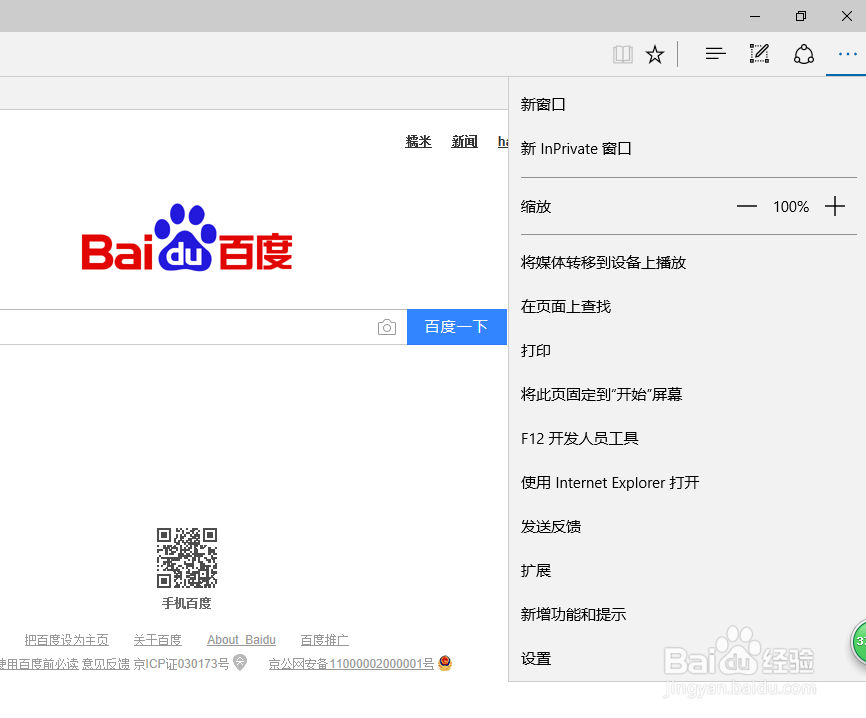This screenshot has height=718, width=866.
Task: Open the 糯米 link
Action: click(x=418, y=141)
